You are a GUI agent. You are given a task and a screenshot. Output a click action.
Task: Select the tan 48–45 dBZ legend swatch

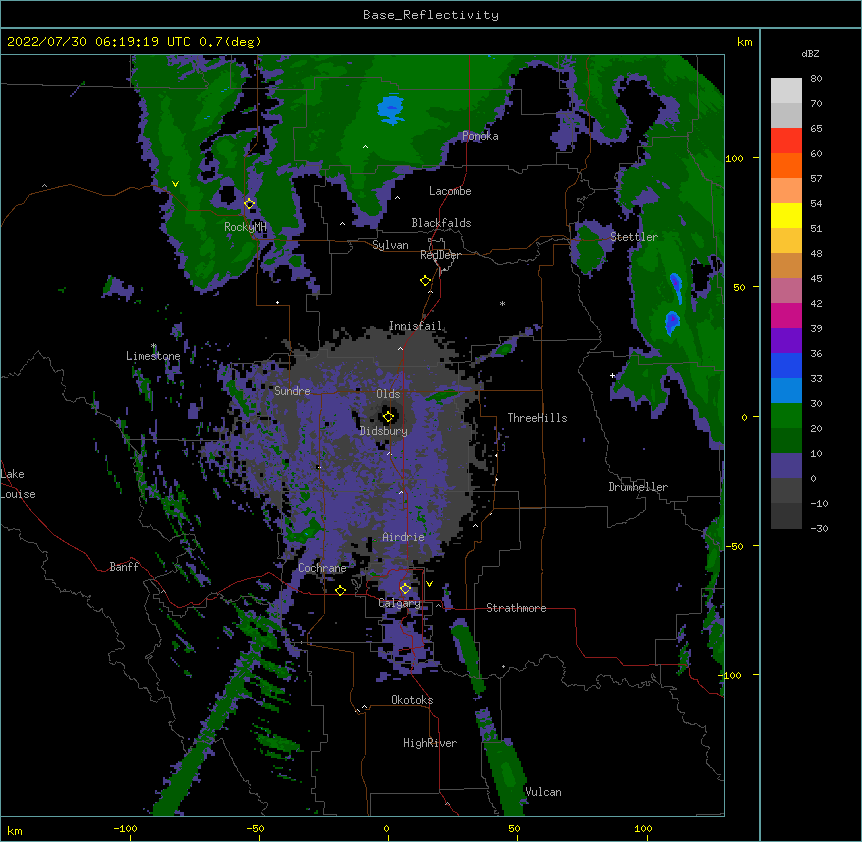tap(786, 265)
